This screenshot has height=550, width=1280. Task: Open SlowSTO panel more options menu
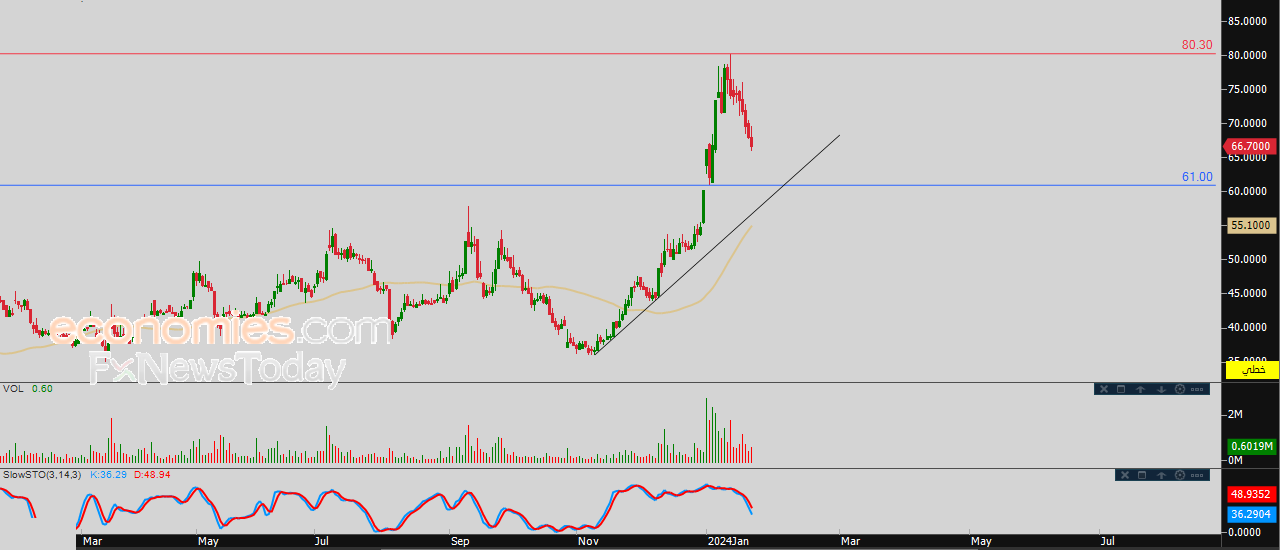click(x=1197, y=475)
